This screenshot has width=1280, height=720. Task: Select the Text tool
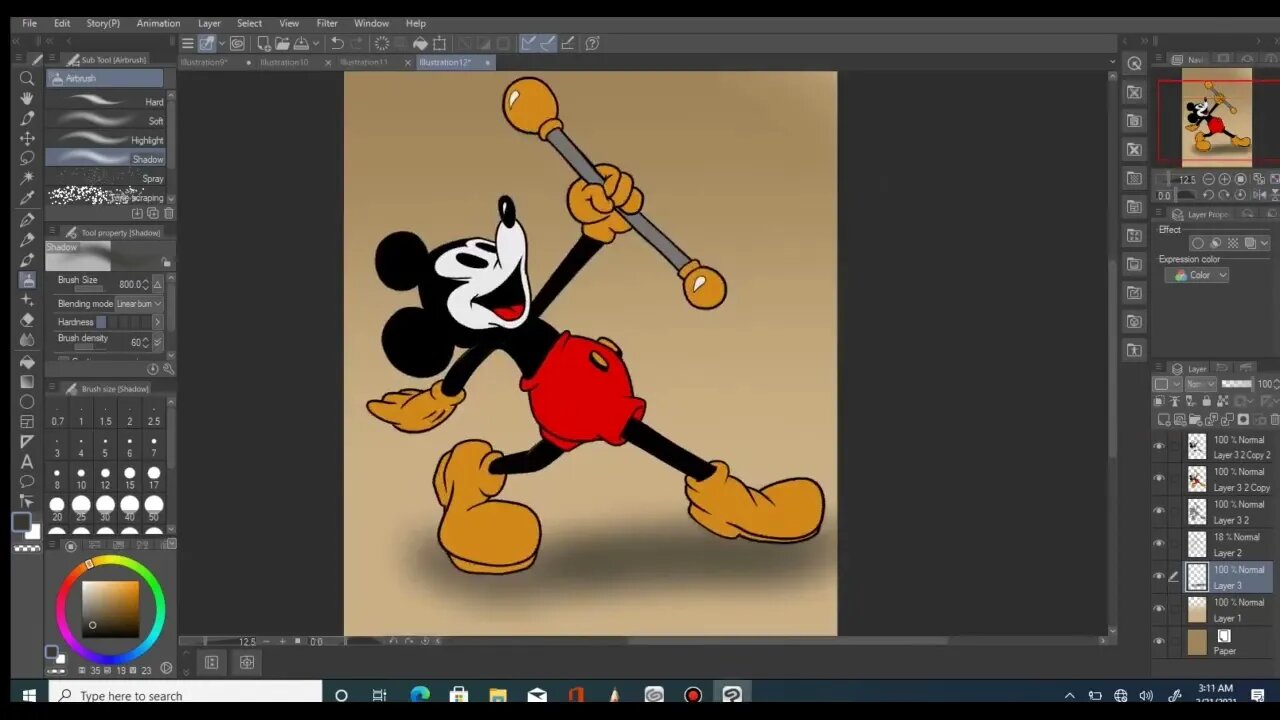click(27, 462)
